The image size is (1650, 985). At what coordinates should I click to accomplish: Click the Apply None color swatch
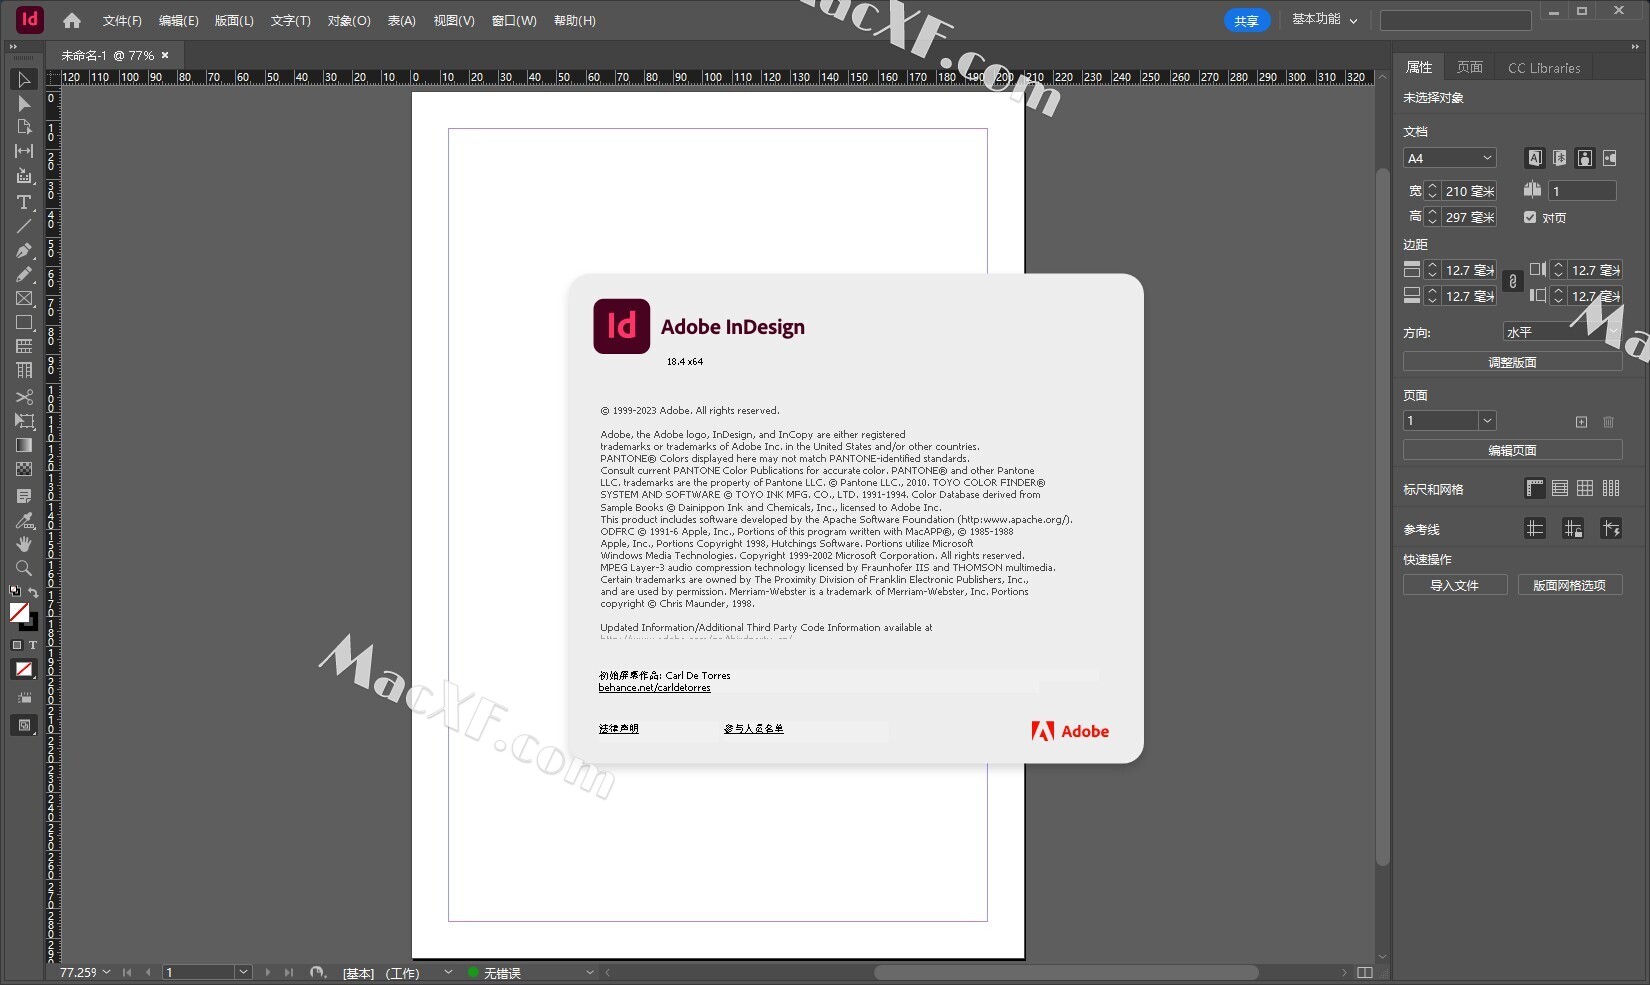pos(24,669)
